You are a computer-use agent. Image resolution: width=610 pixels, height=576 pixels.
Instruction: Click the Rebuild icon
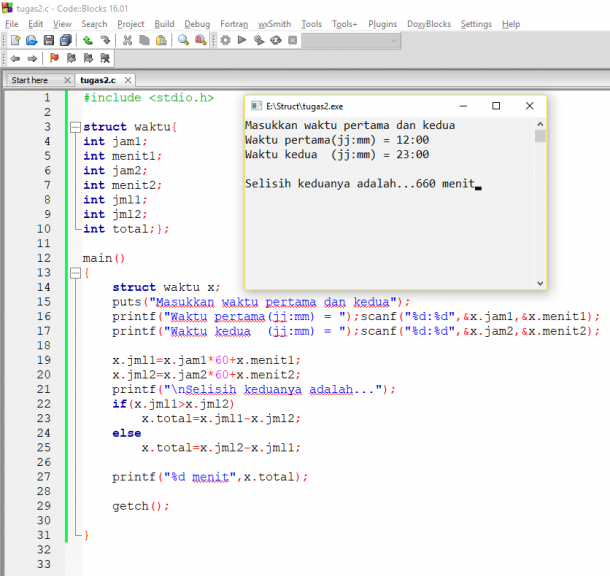click(276, 40)
